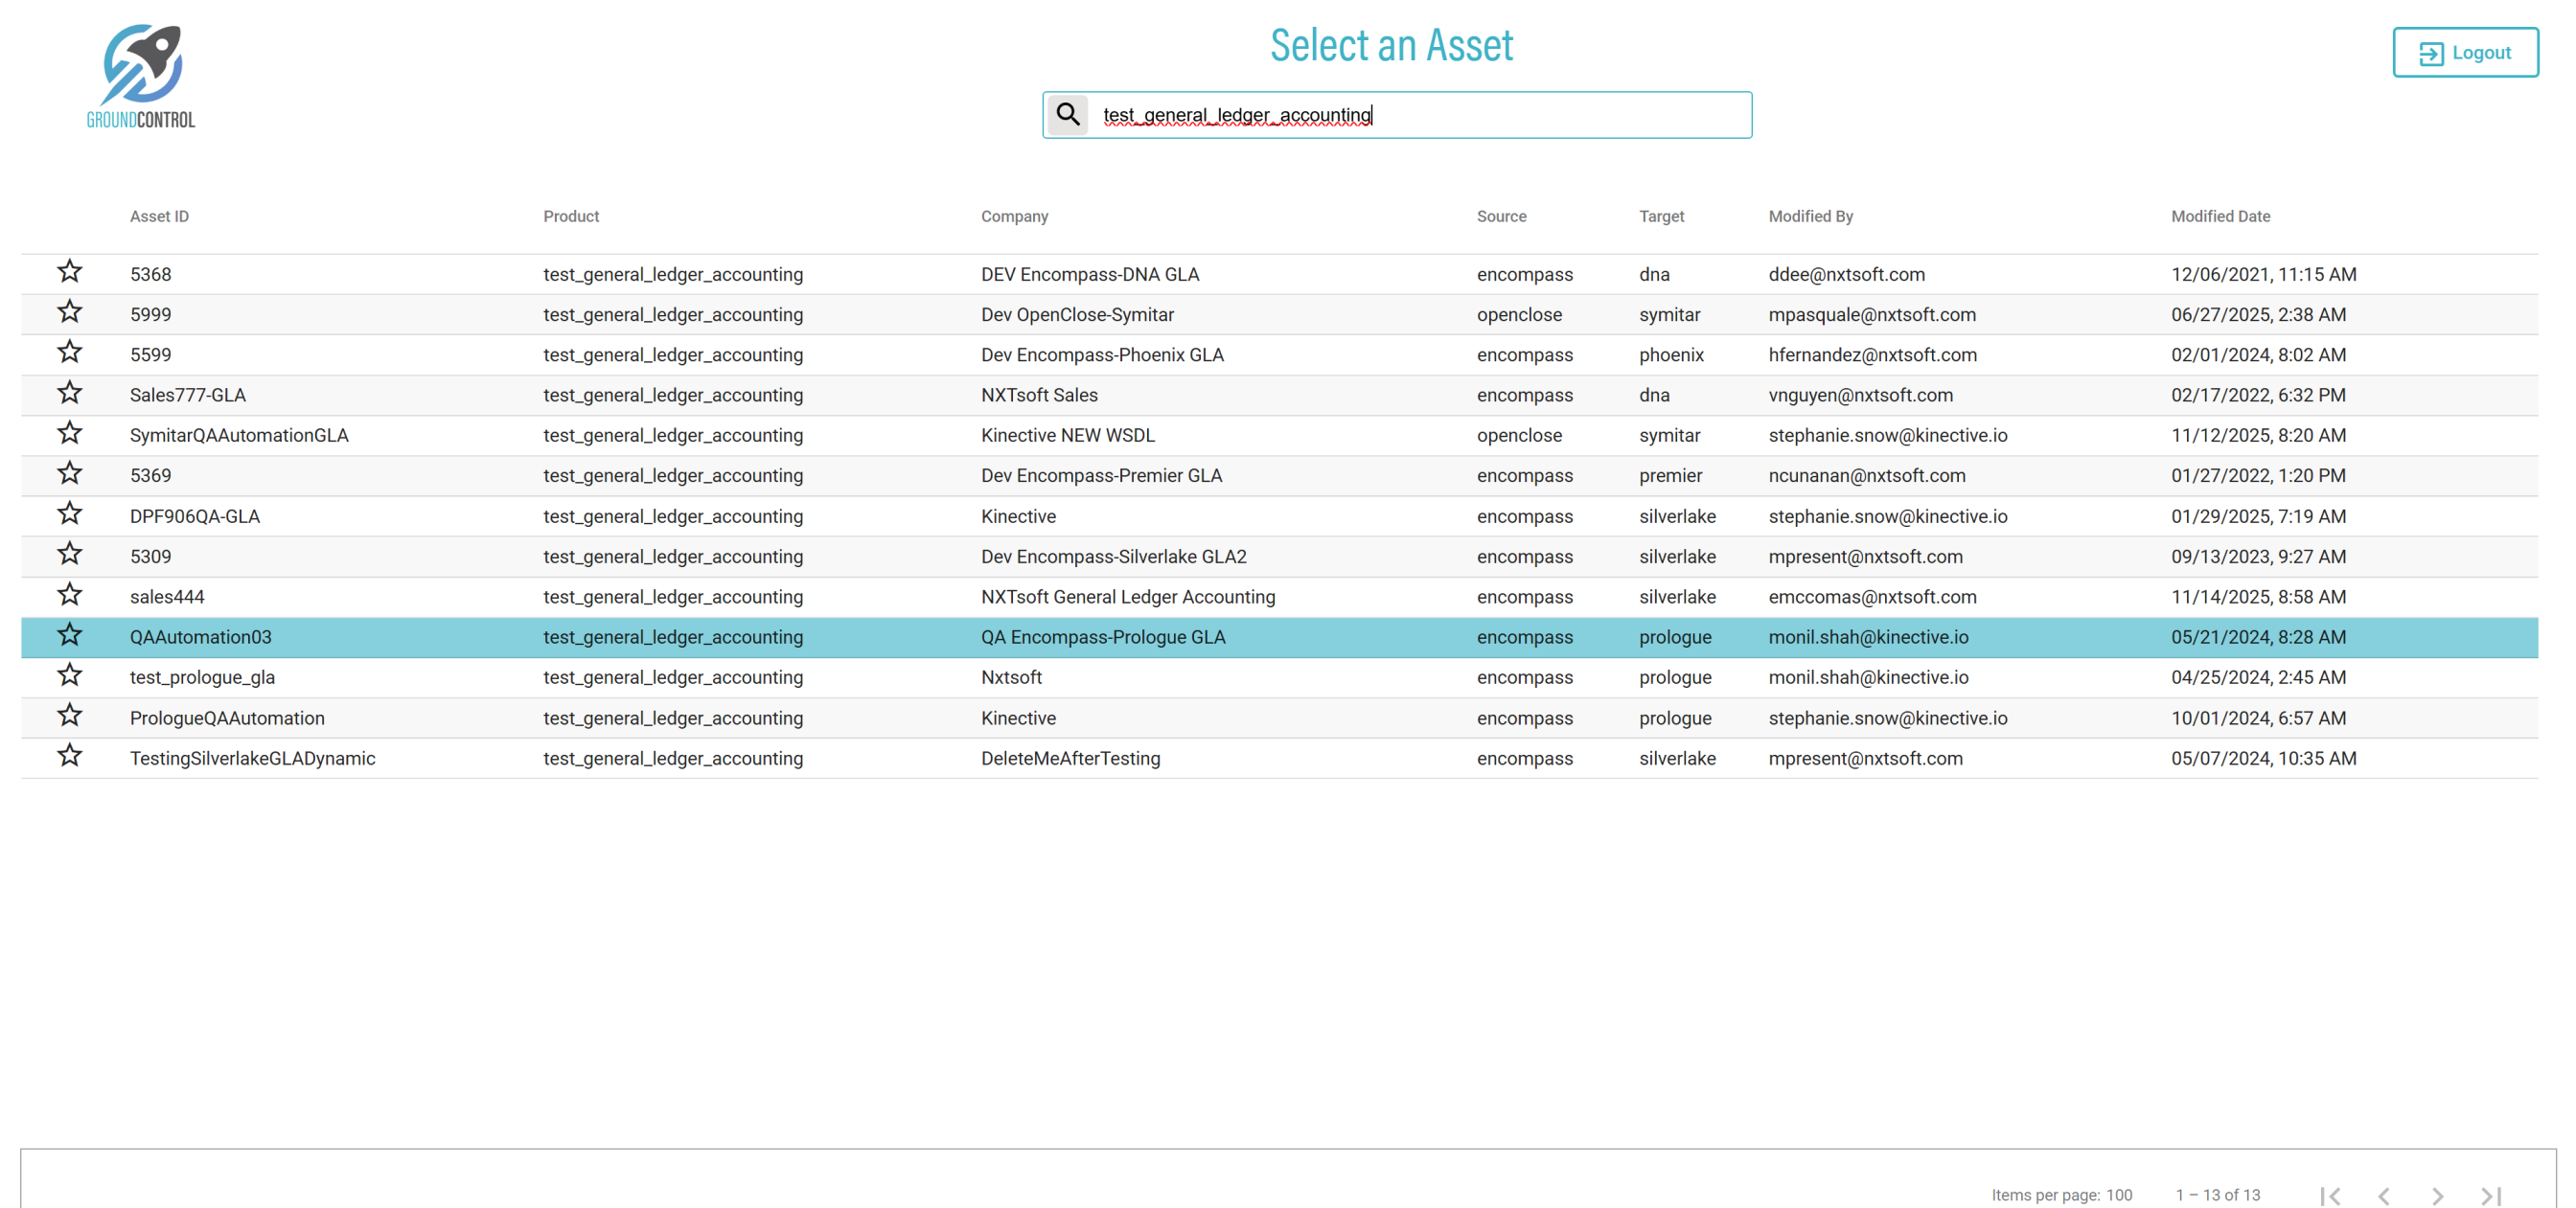Sort by Modified Date column header

[2220, 216]
